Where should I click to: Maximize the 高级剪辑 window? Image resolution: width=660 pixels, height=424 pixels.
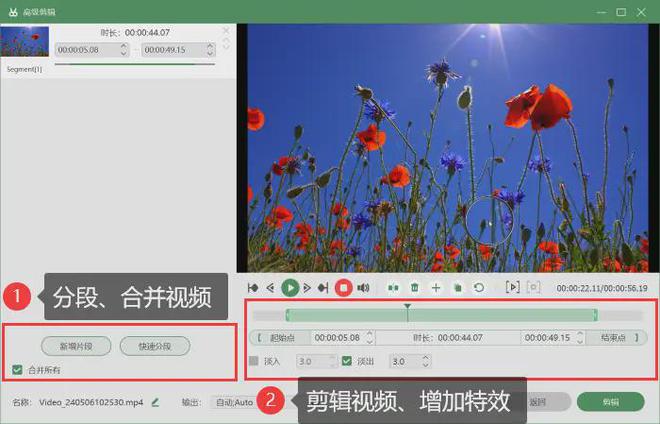pos(621,12)
